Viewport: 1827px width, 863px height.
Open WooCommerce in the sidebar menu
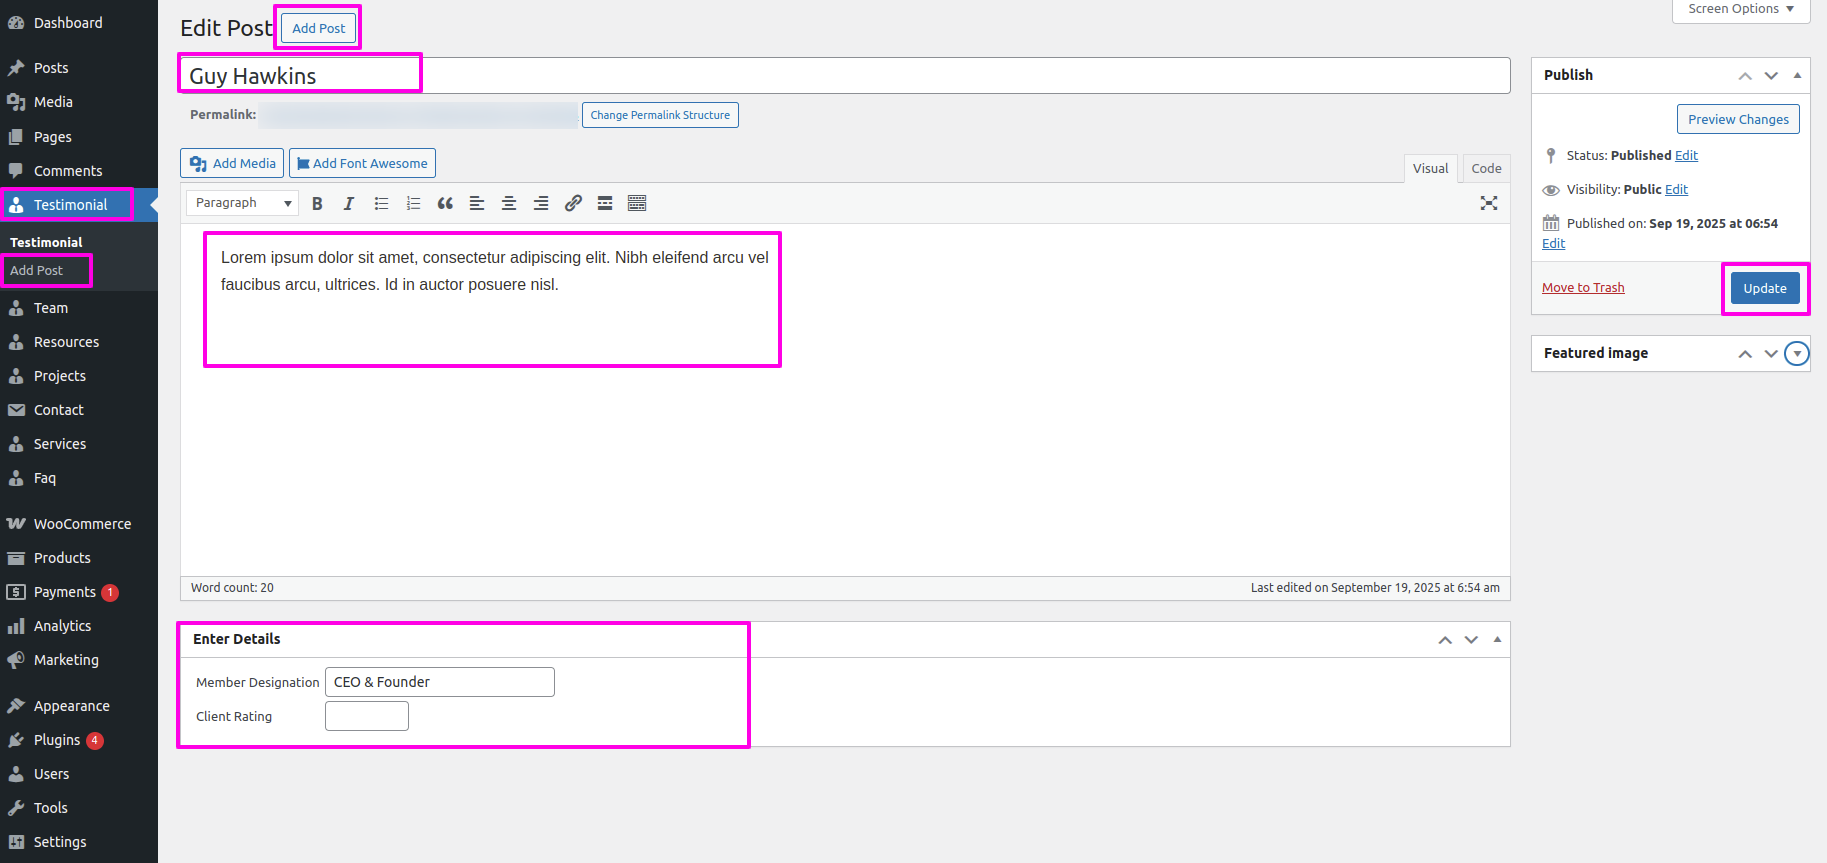[x=82, y=524]
